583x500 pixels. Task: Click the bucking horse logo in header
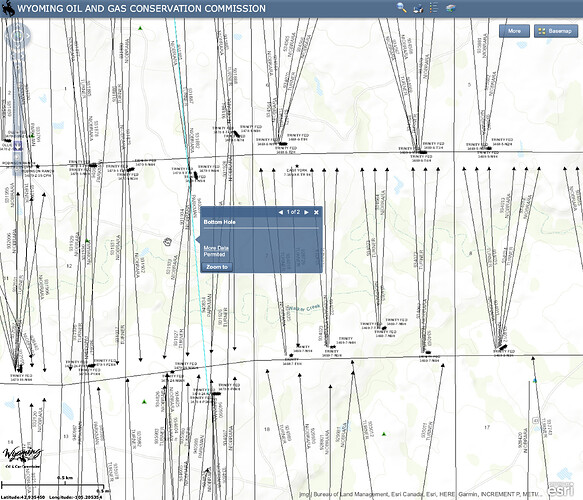pos(7,8)
